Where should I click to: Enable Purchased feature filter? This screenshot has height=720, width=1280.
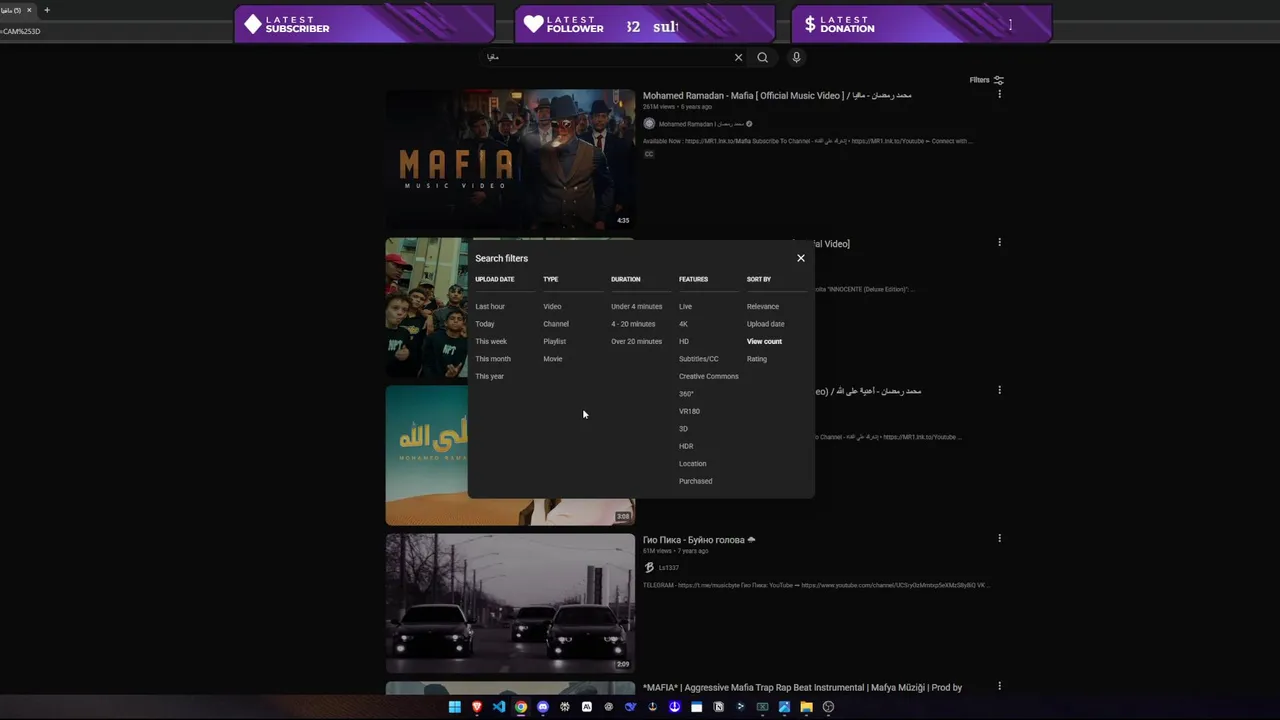click(695, 481)
